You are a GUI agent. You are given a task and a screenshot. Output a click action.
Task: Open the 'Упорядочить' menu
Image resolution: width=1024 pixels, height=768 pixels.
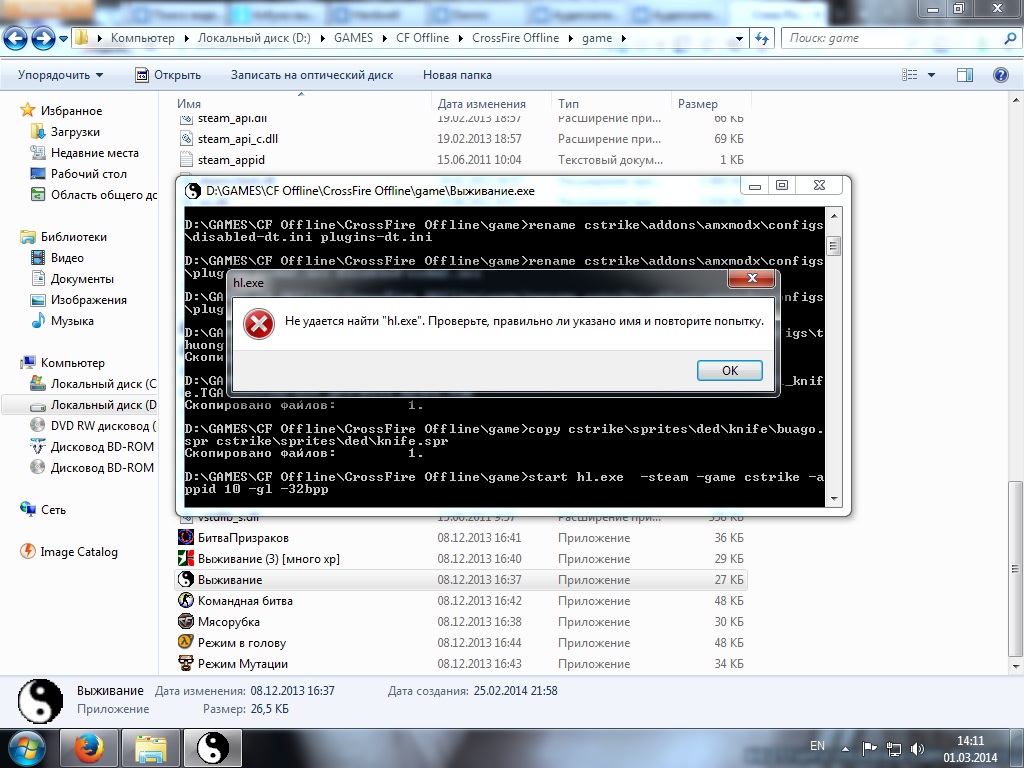coord(60,75)
